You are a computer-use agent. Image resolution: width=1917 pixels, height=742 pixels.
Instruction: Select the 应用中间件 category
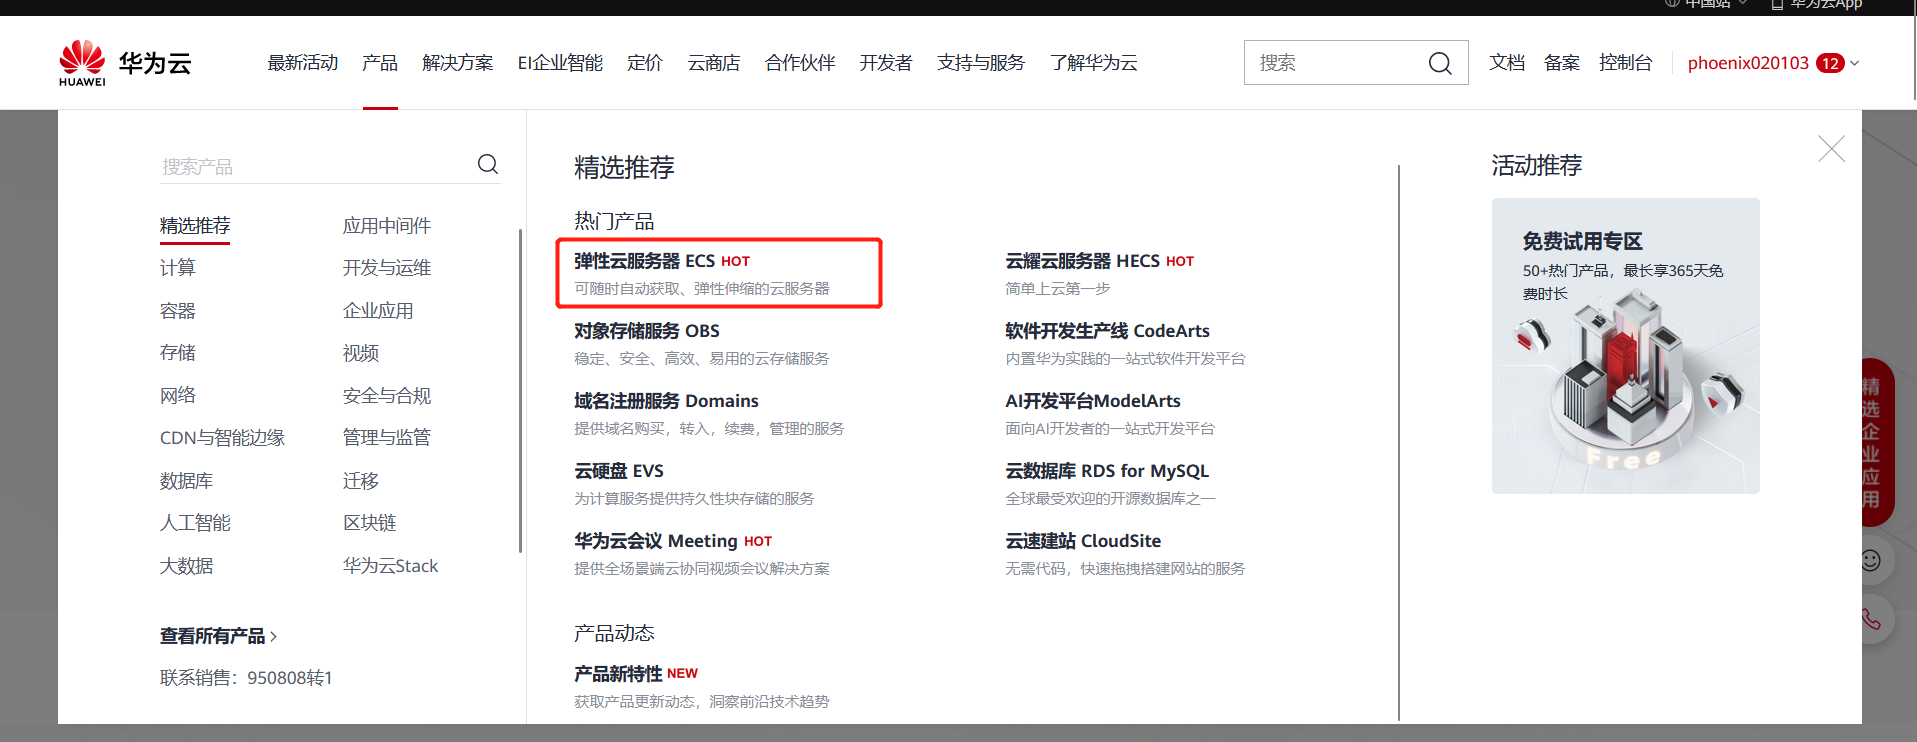click(387, 226)
